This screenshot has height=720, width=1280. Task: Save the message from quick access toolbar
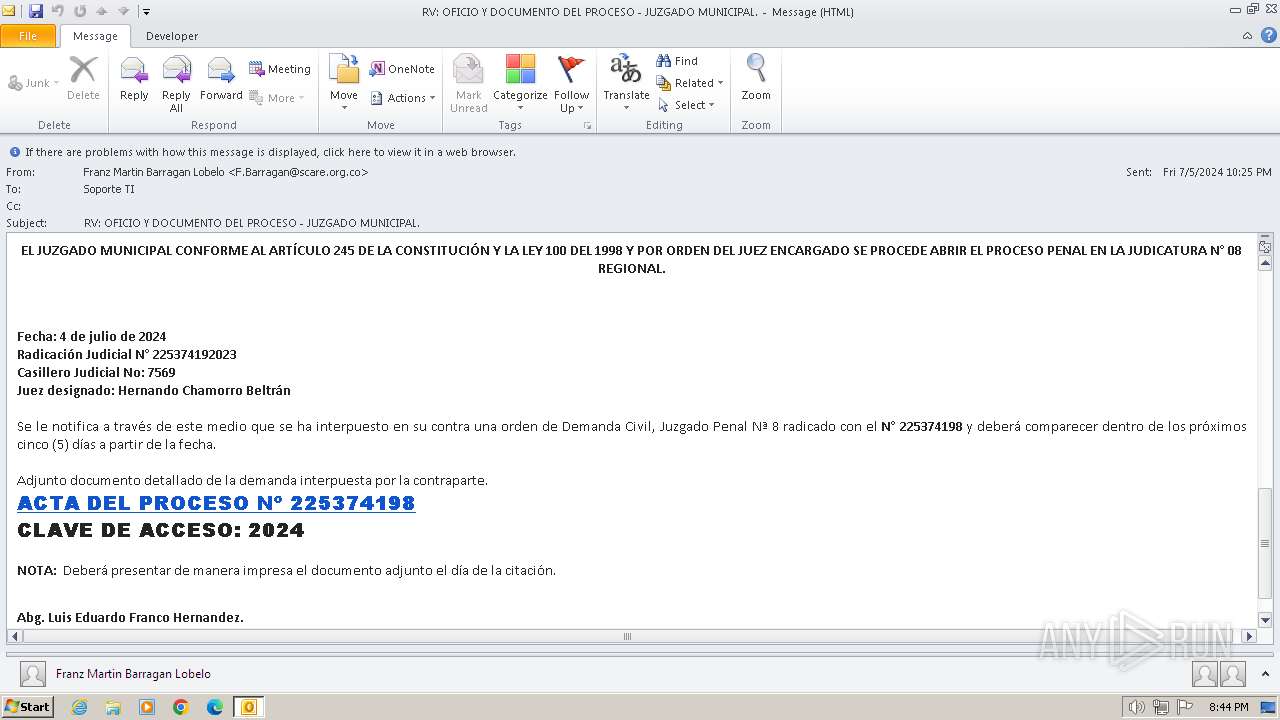[x=36, y=11]
